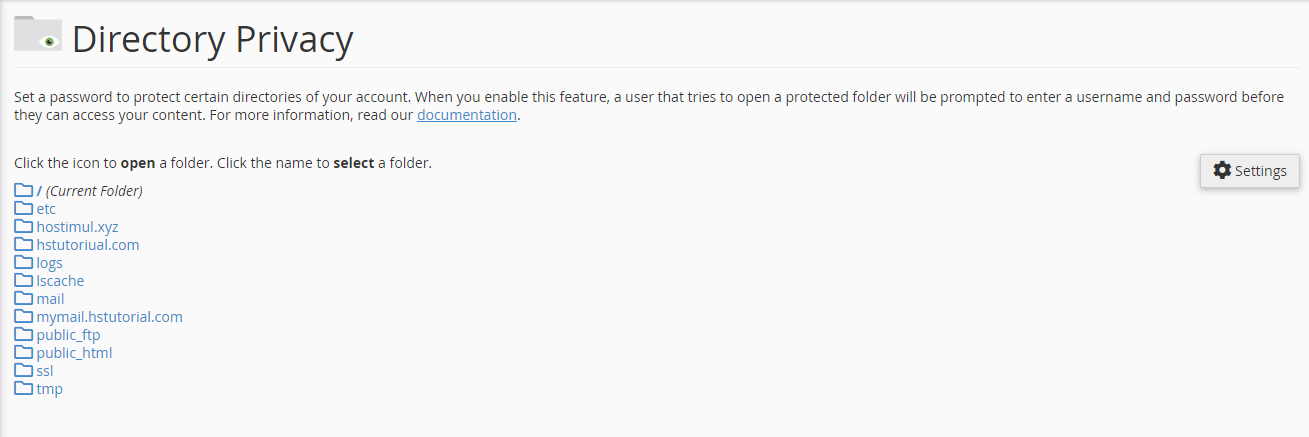Select the root Current Folder entry

(x=90, y=191)
